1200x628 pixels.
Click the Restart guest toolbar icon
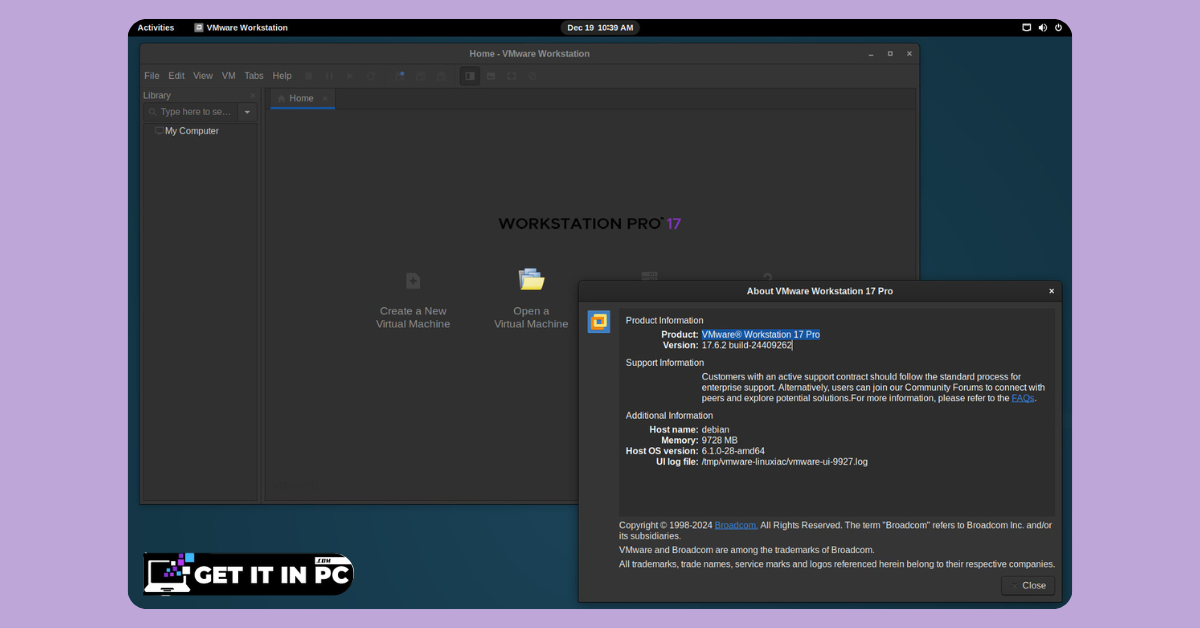(371, 76)
